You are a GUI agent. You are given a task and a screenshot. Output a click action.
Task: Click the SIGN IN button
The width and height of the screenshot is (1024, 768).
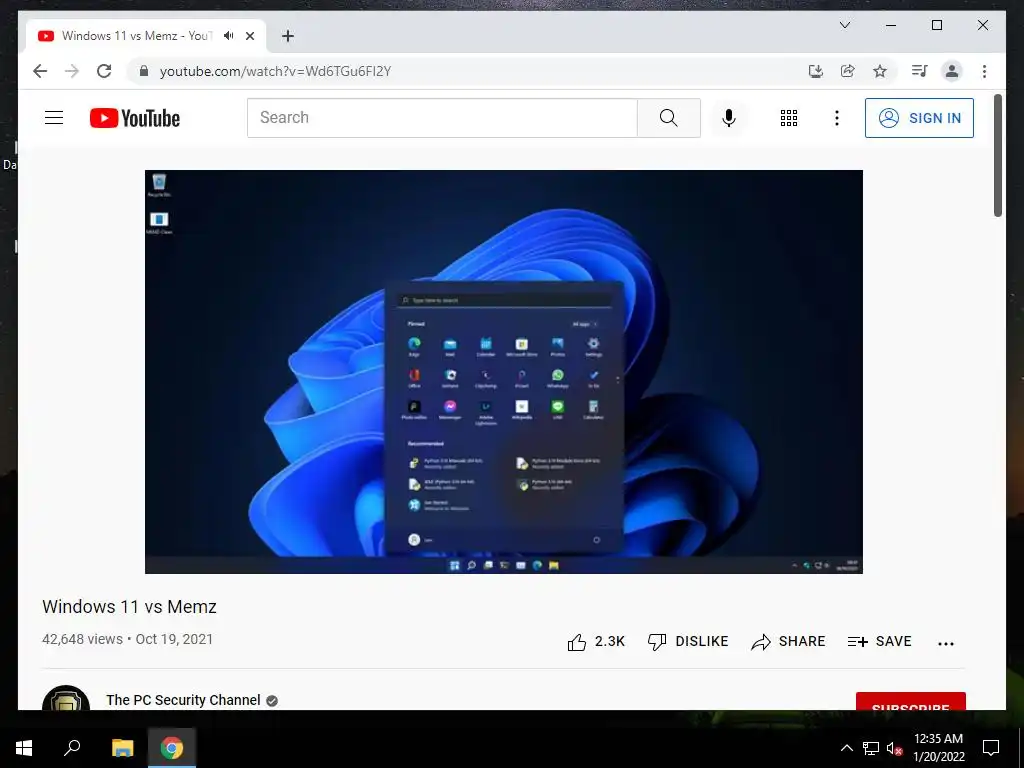click(920, 118)
